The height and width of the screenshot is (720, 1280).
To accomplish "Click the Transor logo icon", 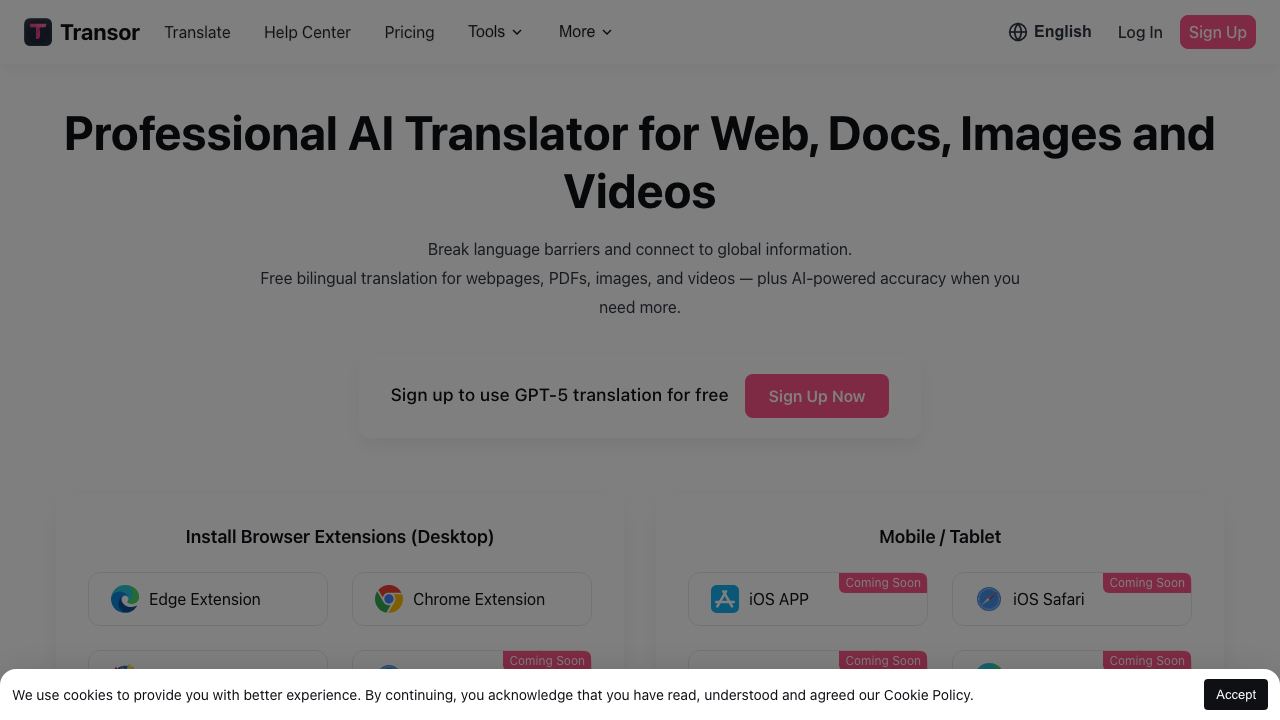I will tap(38, 32).
